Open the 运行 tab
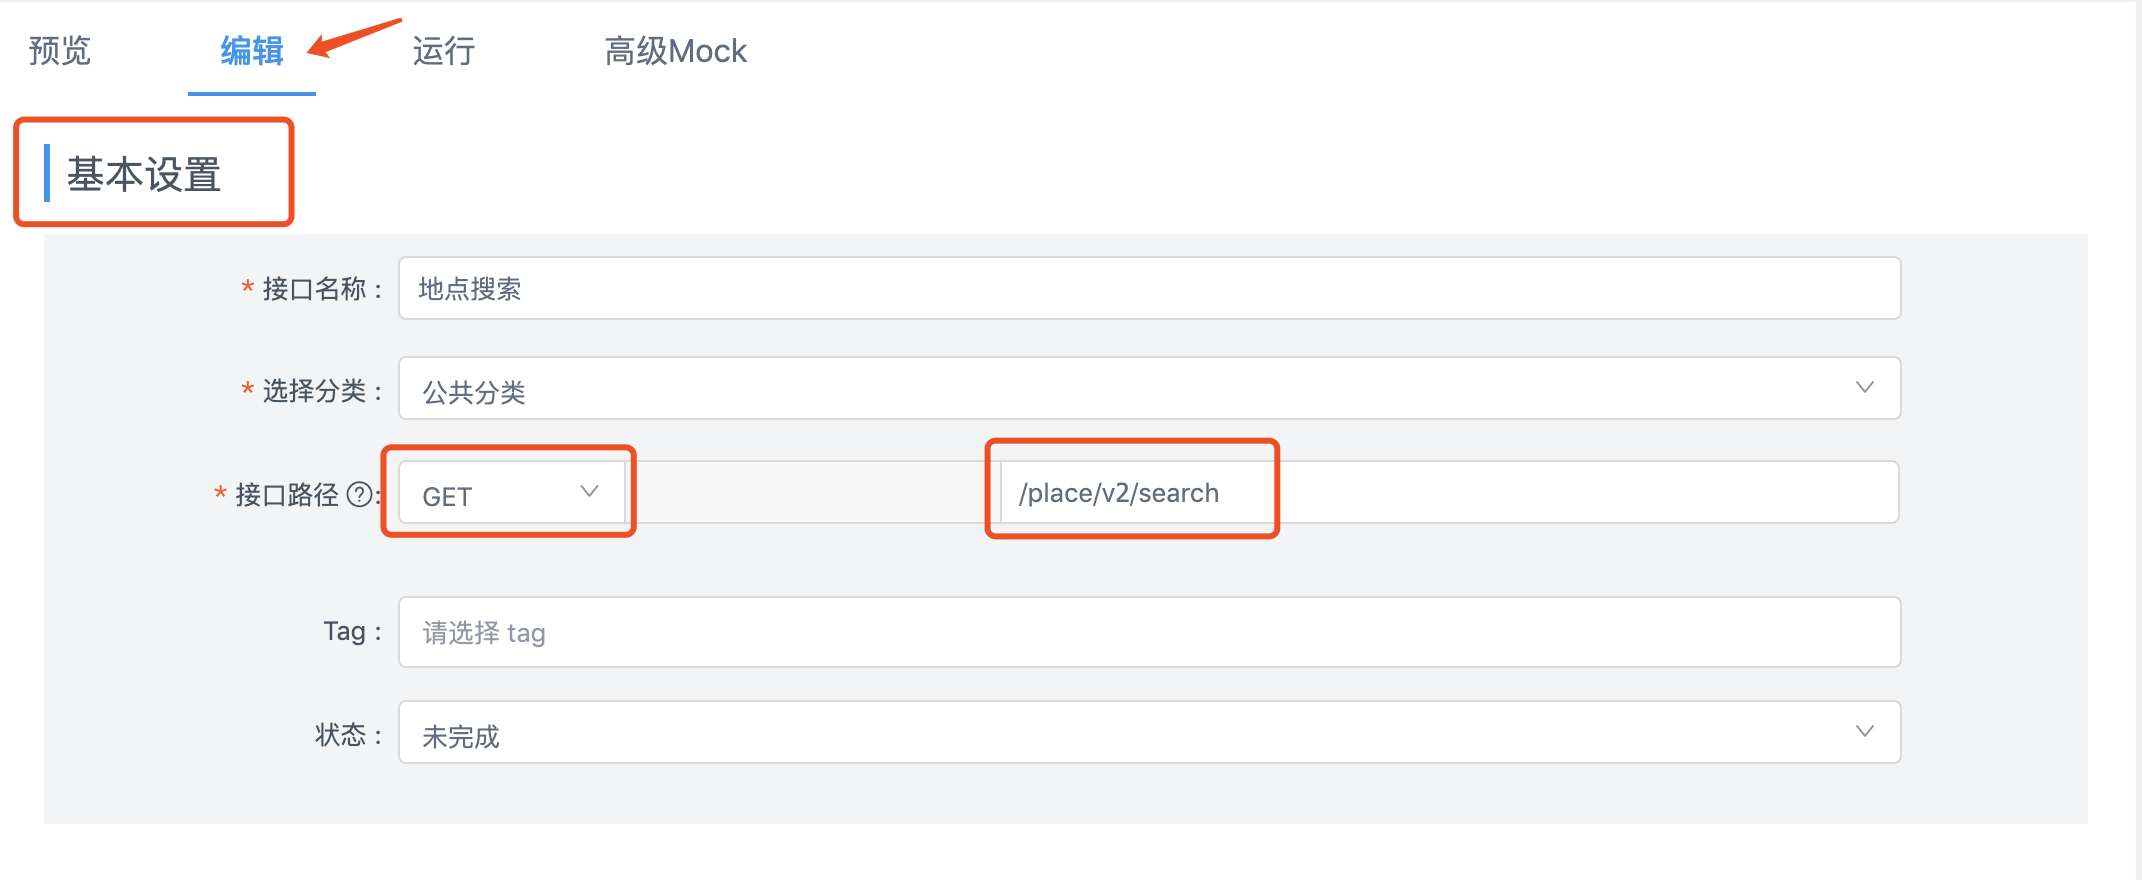This screenshot has height=880, width=2142. point(444,51)
